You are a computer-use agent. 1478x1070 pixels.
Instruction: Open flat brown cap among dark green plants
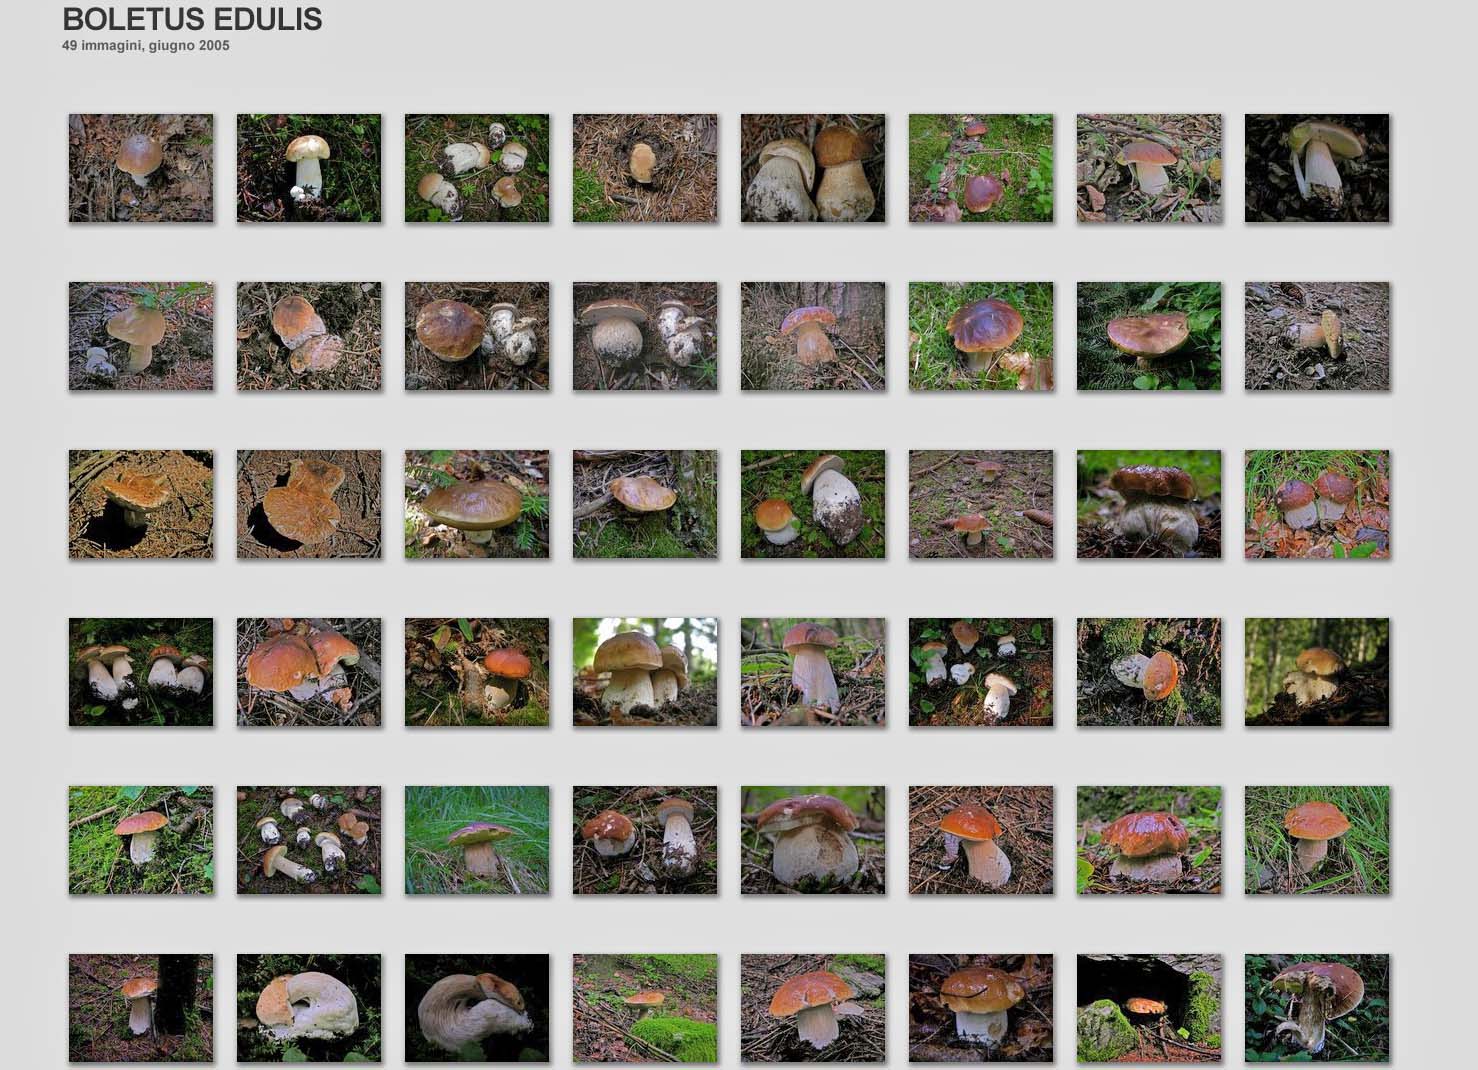(x=1149, y=336)
